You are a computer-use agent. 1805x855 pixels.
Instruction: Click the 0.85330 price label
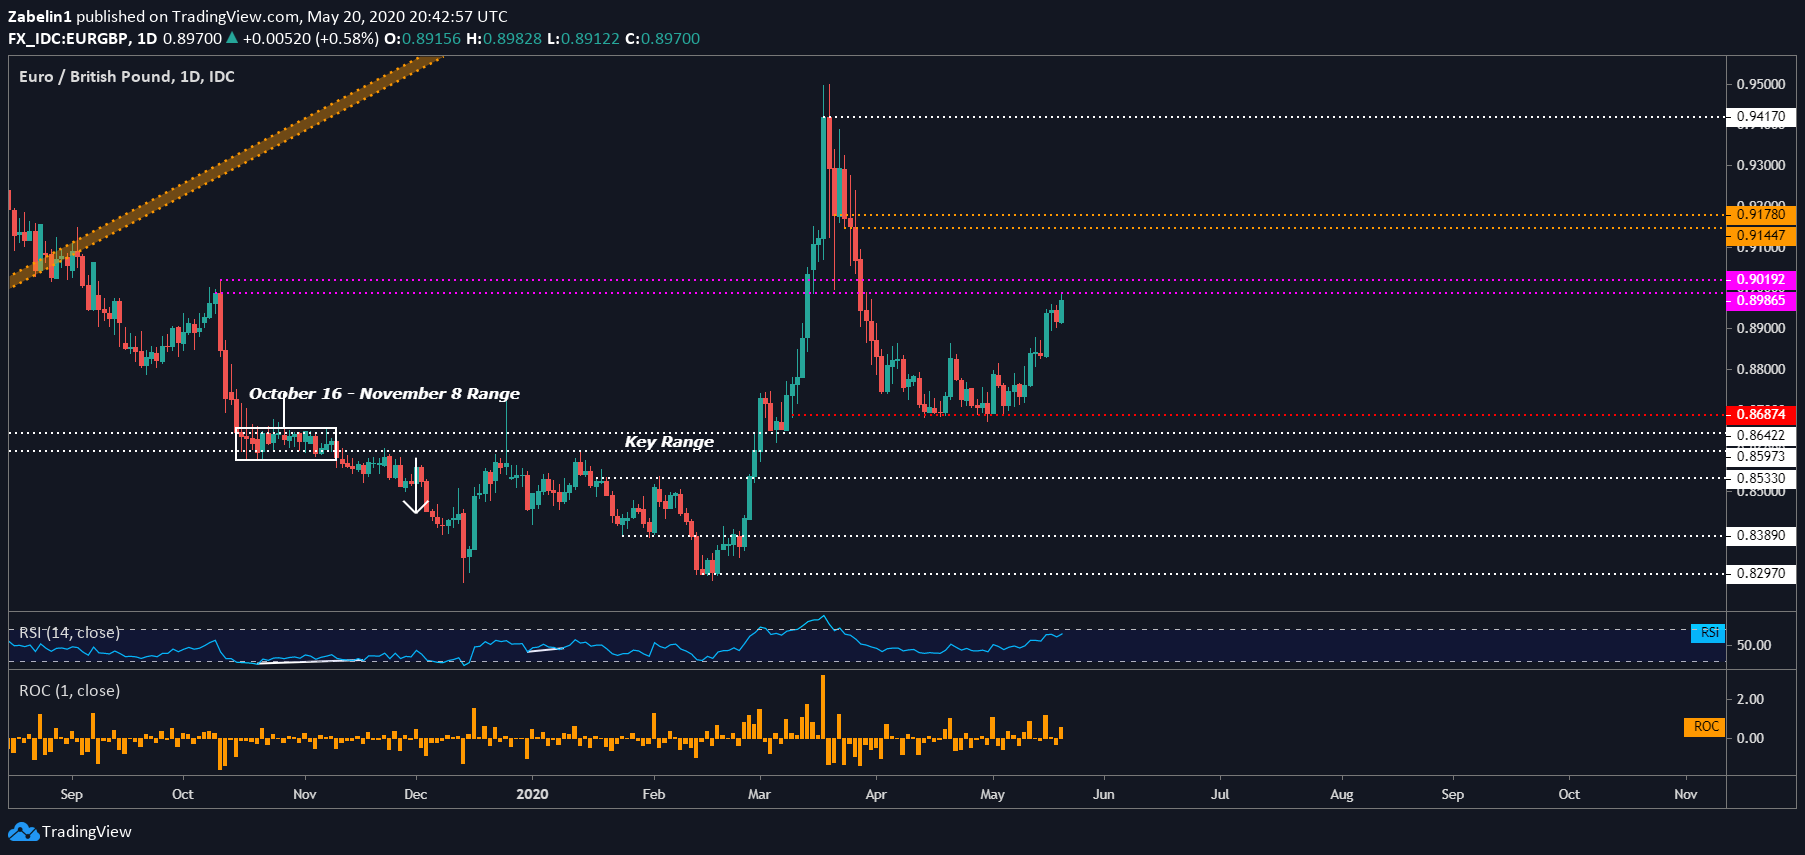1761,479
